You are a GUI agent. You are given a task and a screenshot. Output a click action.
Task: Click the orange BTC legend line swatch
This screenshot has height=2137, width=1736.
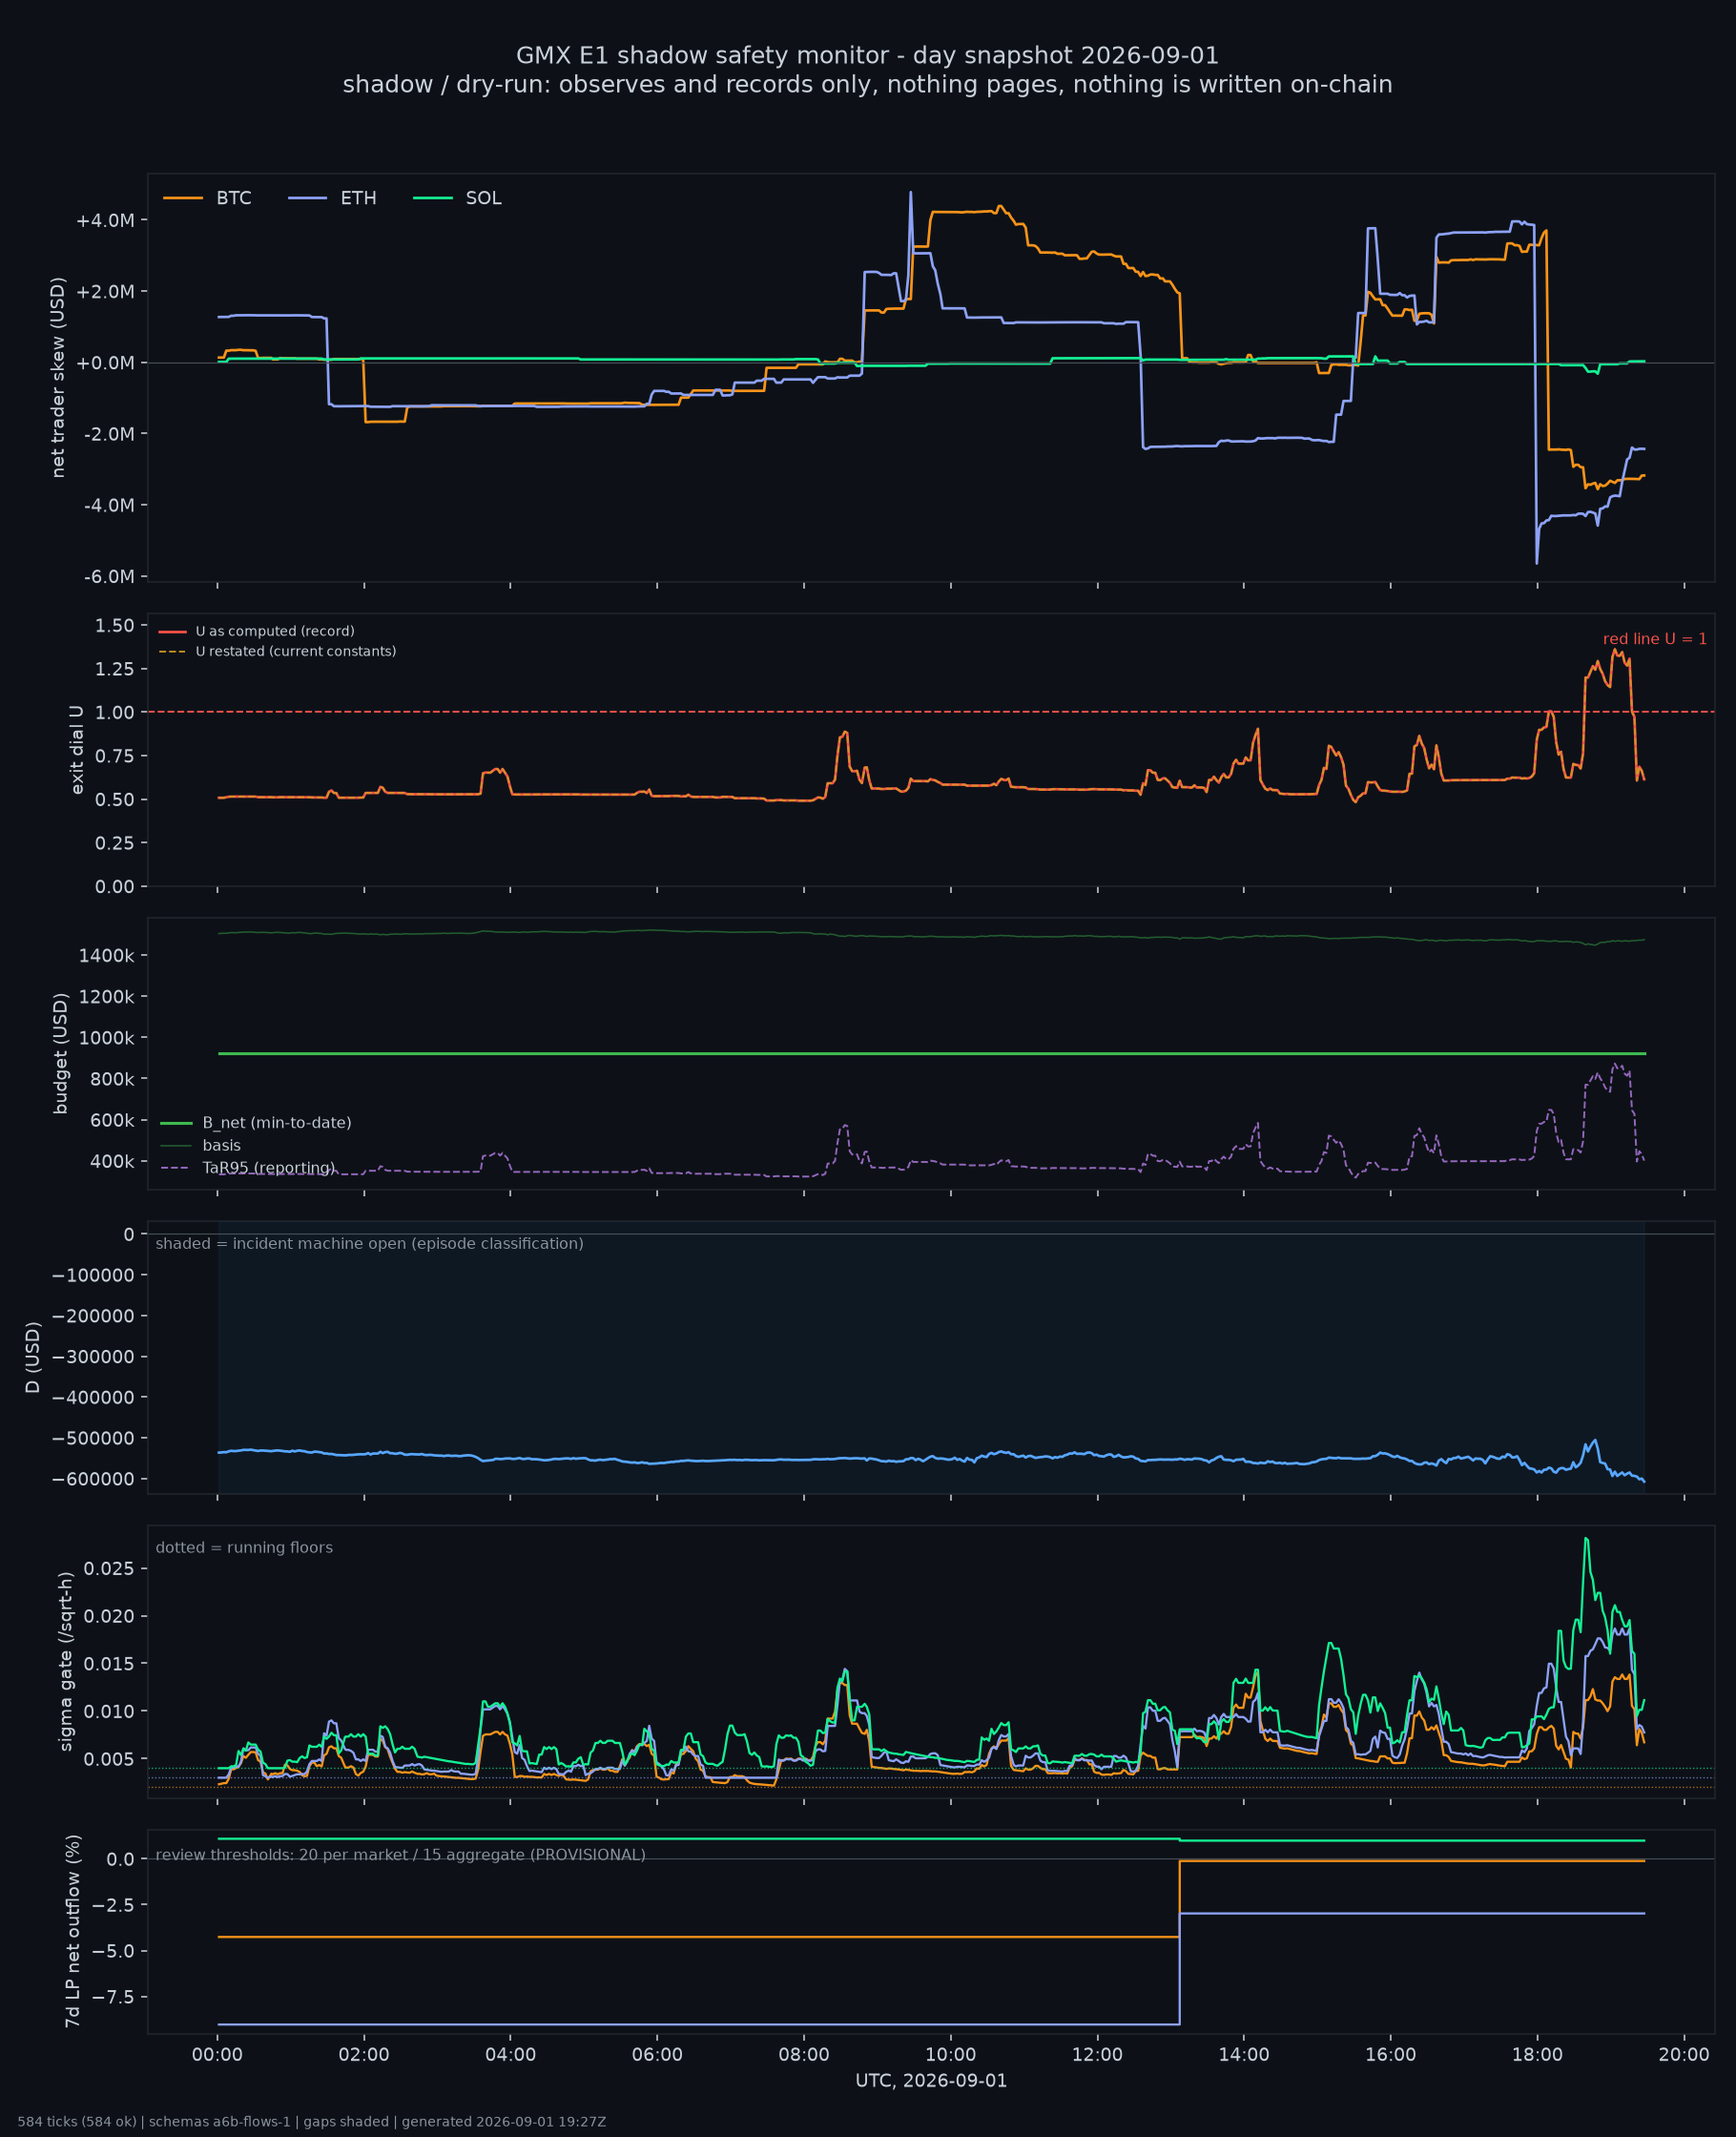pyautogui.click(x=183, y=198)
